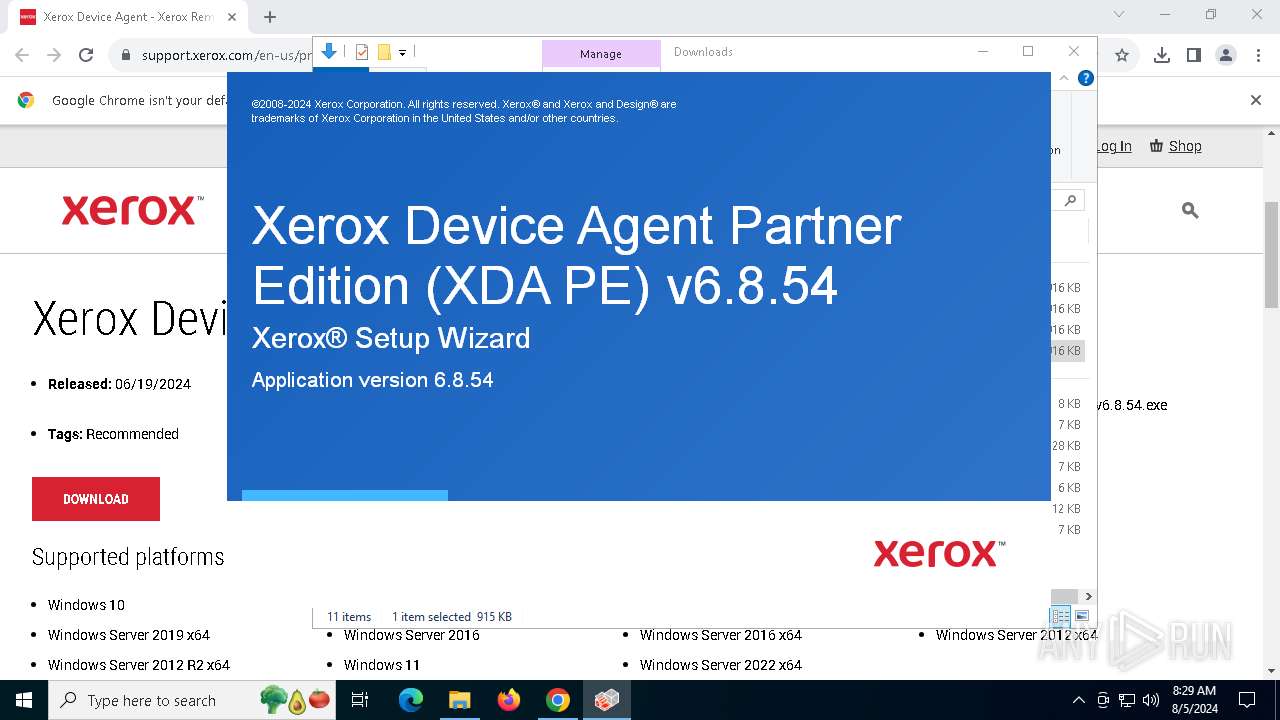Open the Log In link
The width and height of the screenshot is (1280, 720).
point(1114,146)
